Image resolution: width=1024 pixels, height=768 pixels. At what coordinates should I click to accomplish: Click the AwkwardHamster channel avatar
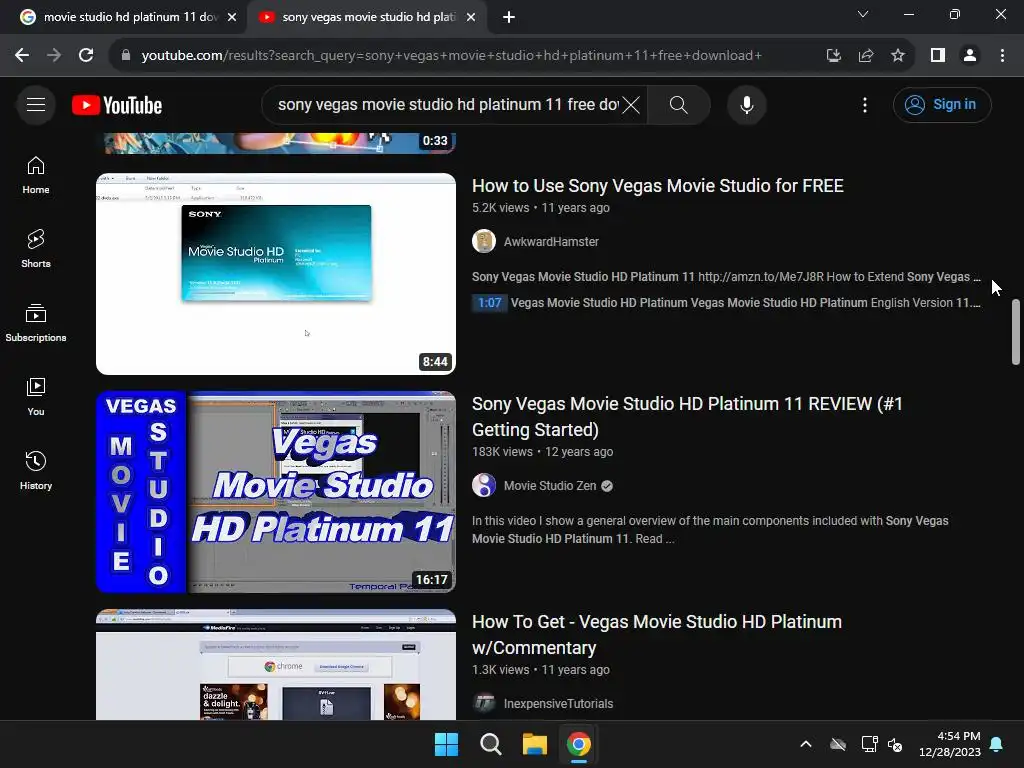point(484,241)
